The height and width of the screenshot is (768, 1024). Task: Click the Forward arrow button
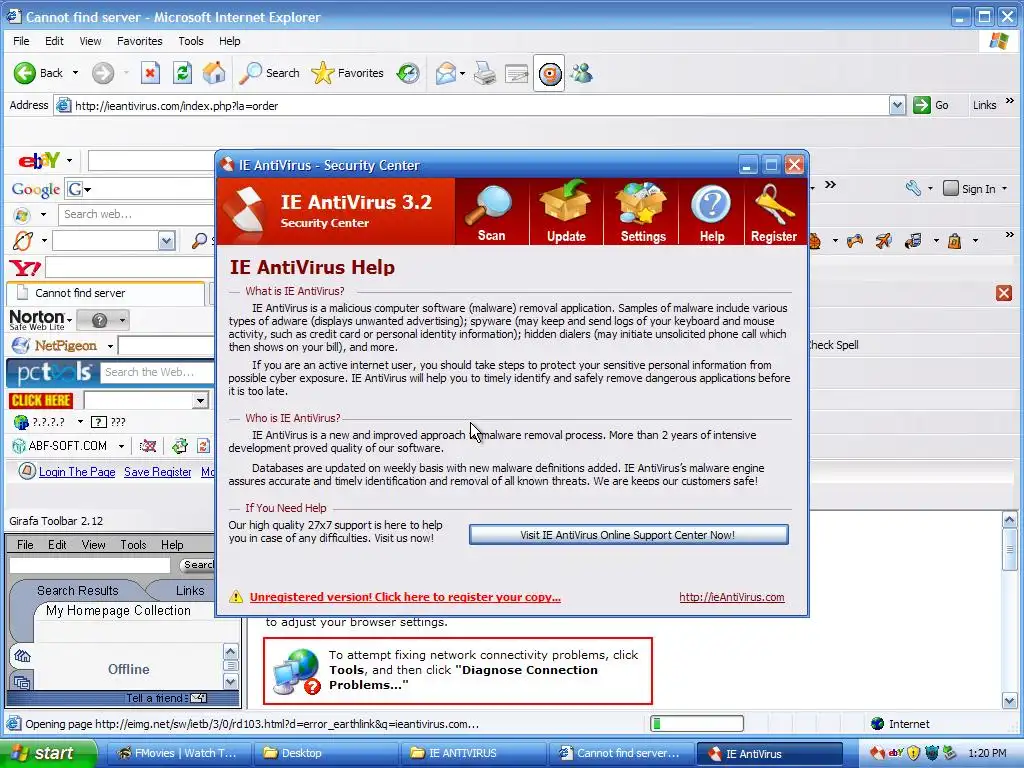click(x=103, y=73)
